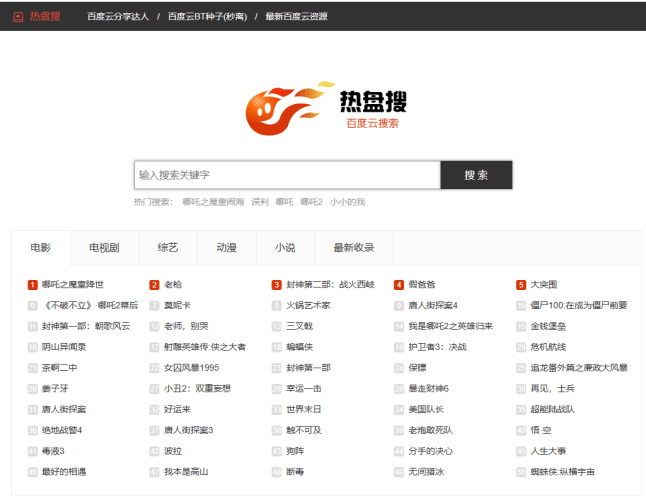
Task: Open movie entry 绝地战警4
Action: coord(62,430)
